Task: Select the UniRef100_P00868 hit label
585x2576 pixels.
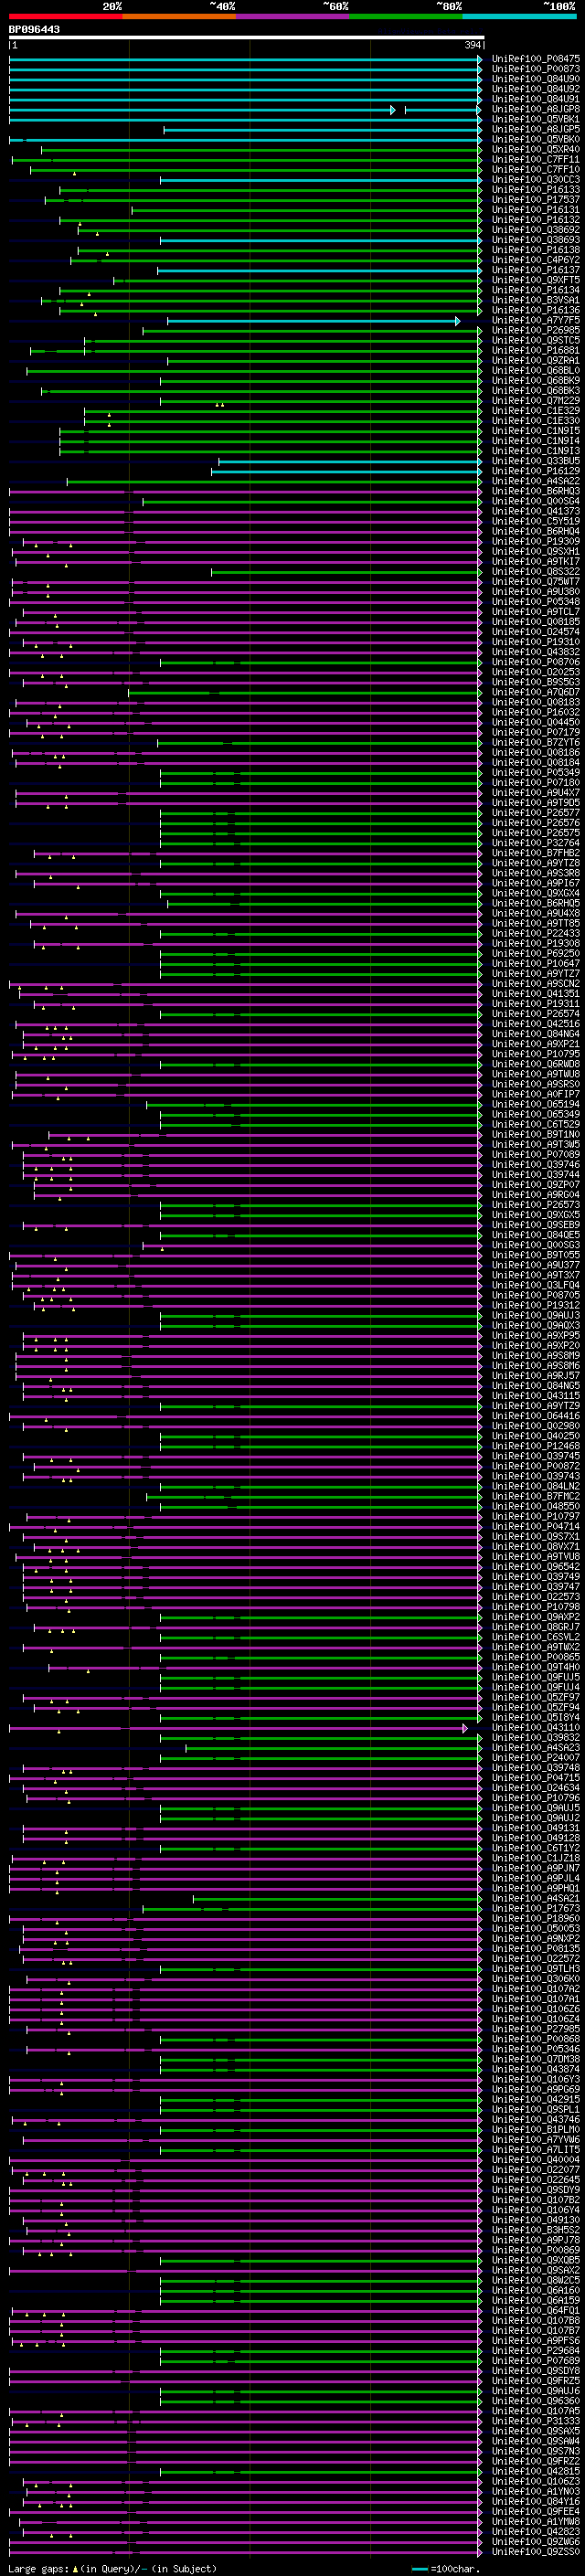Action: pyautogui.click(x=535, y=2040)
